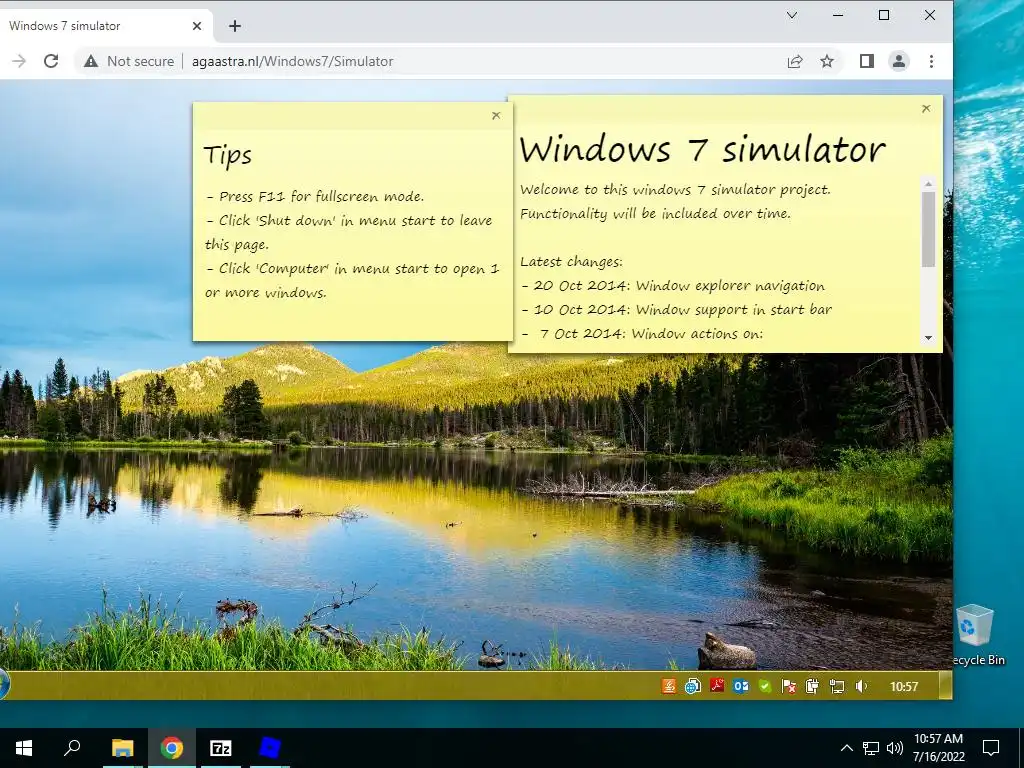The image size is (1024, 768).
Task: Click the 'Press F11 for fullscreen mode' tip
Action: point(315,197)
